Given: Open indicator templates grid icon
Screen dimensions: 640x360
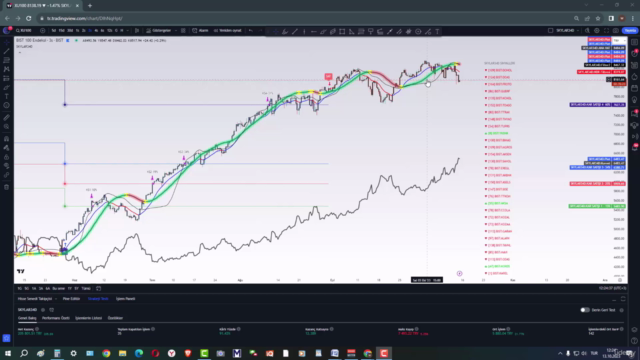Looking at the screenshot, I should pyautogui.click(x=183, y=31).
